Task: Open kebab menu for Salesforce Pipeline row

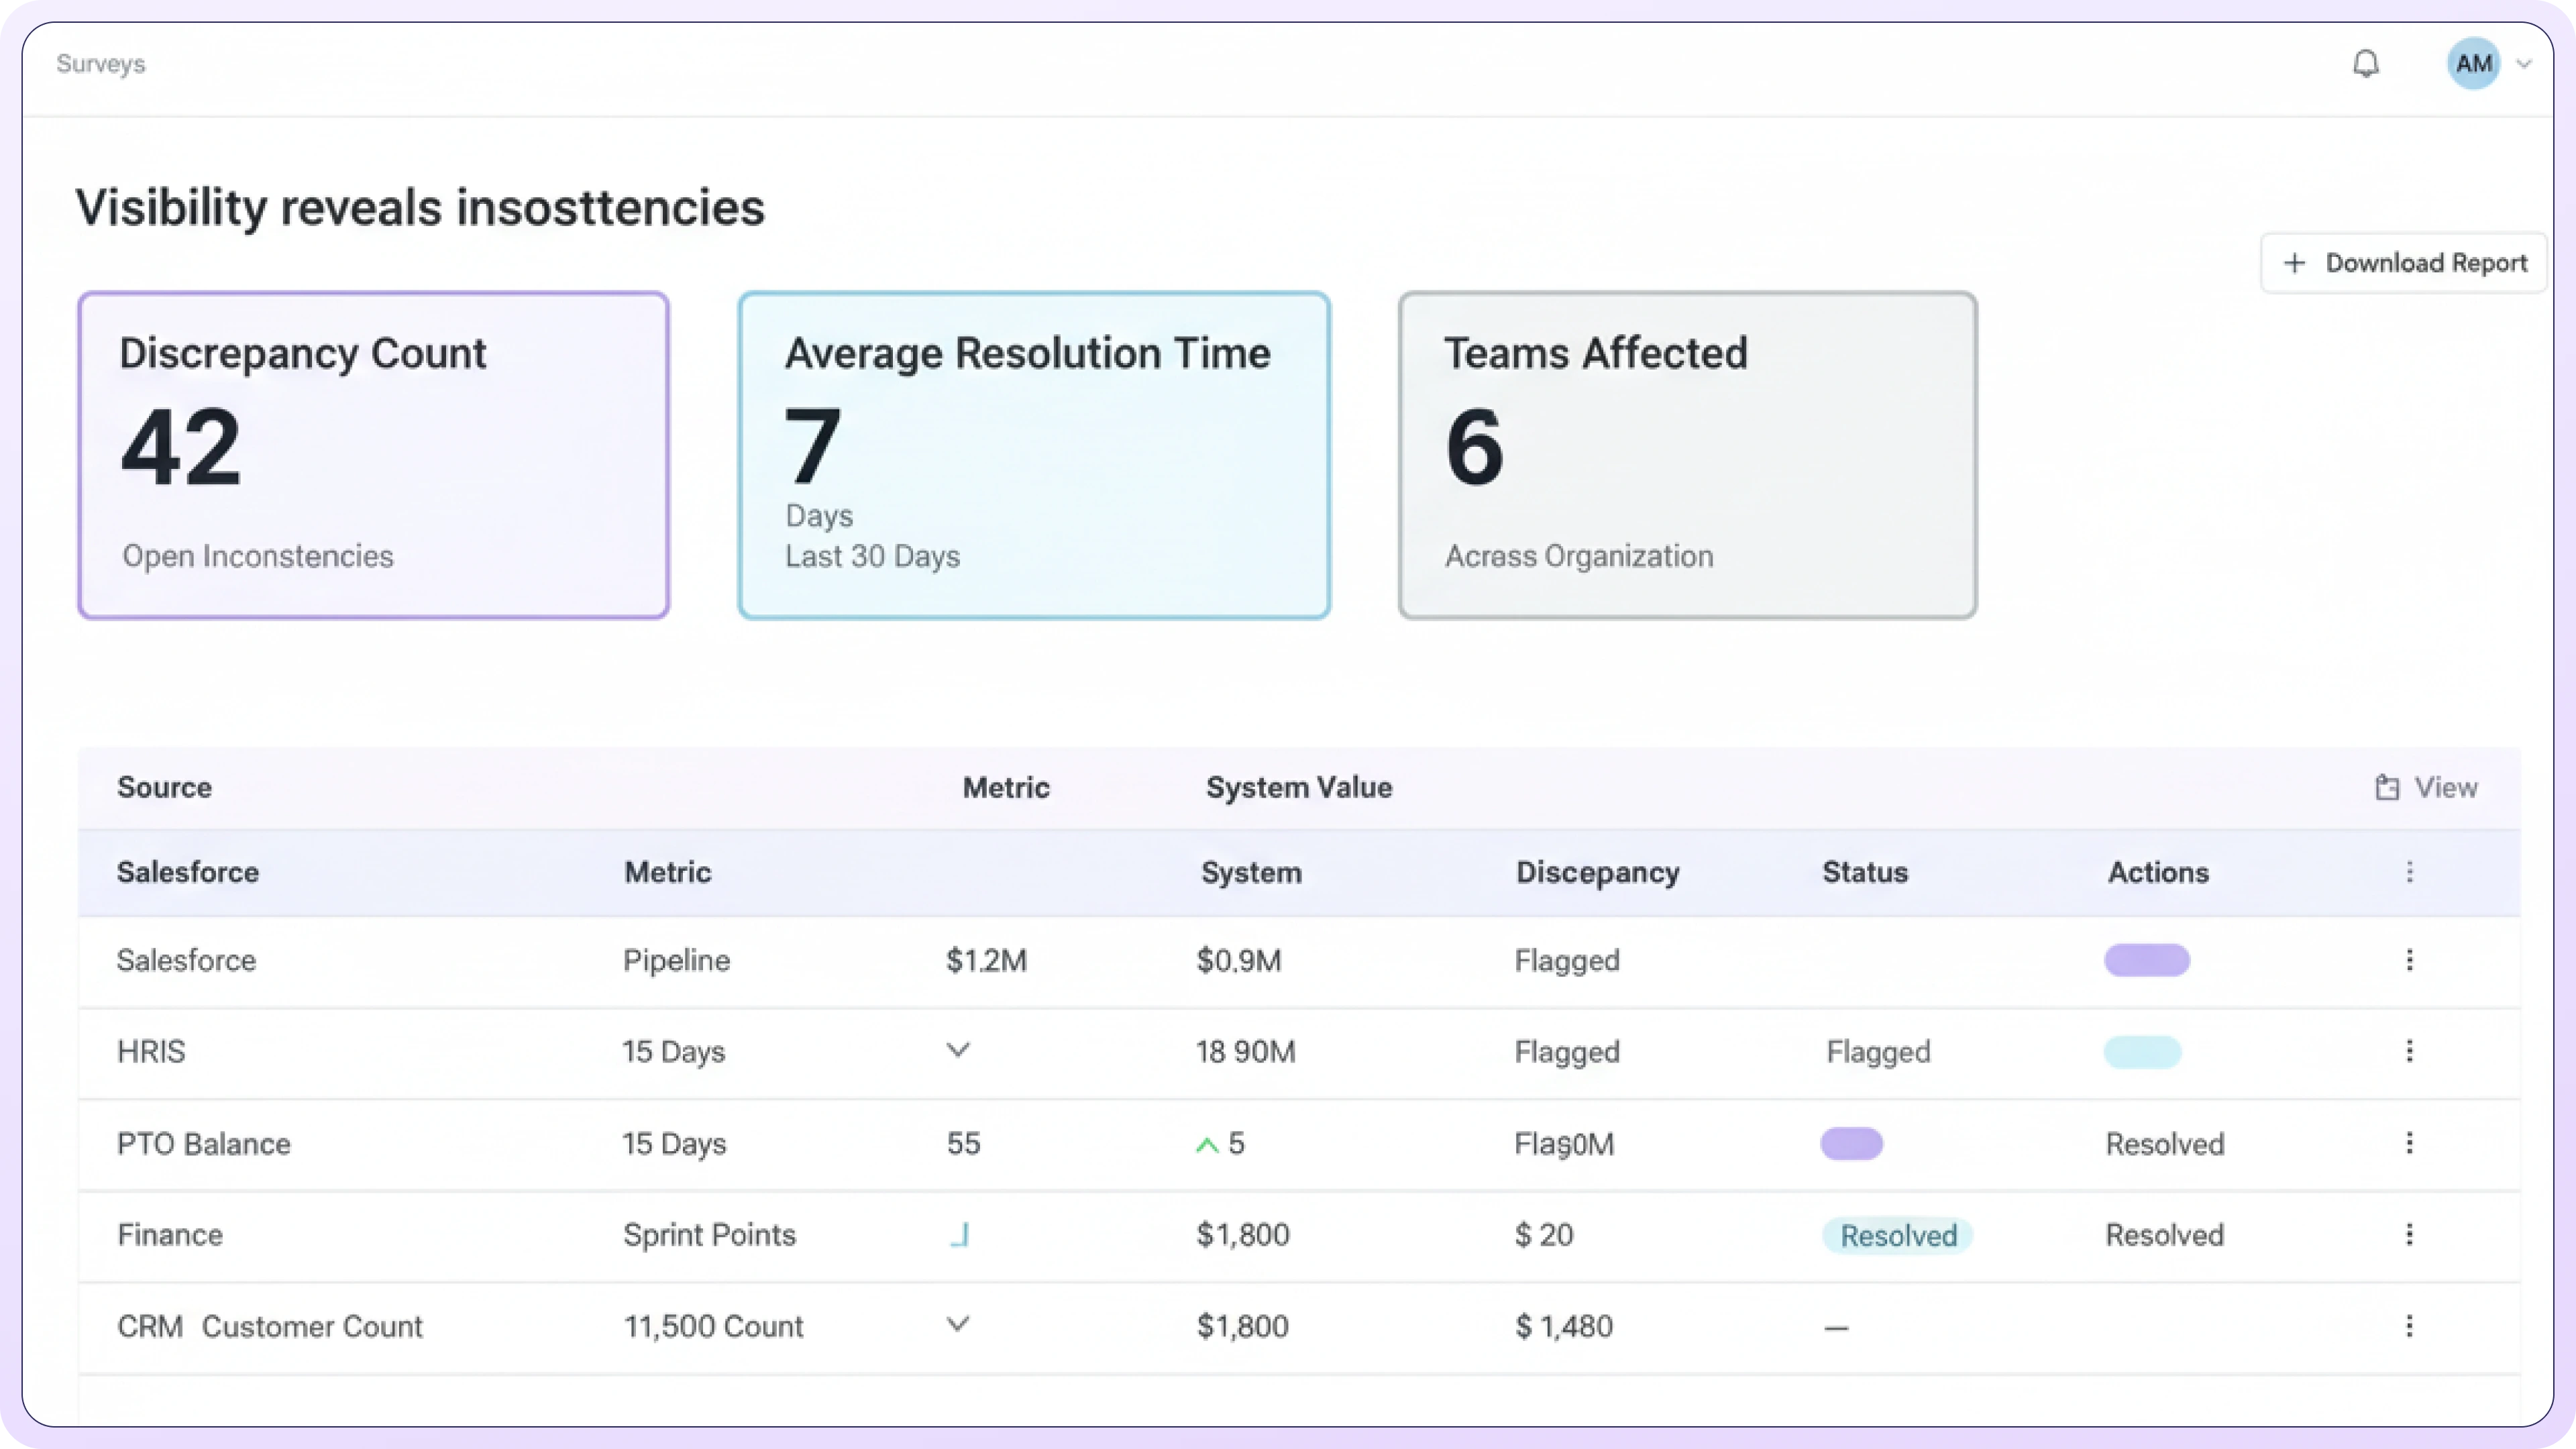Action: click(2409, 960)
